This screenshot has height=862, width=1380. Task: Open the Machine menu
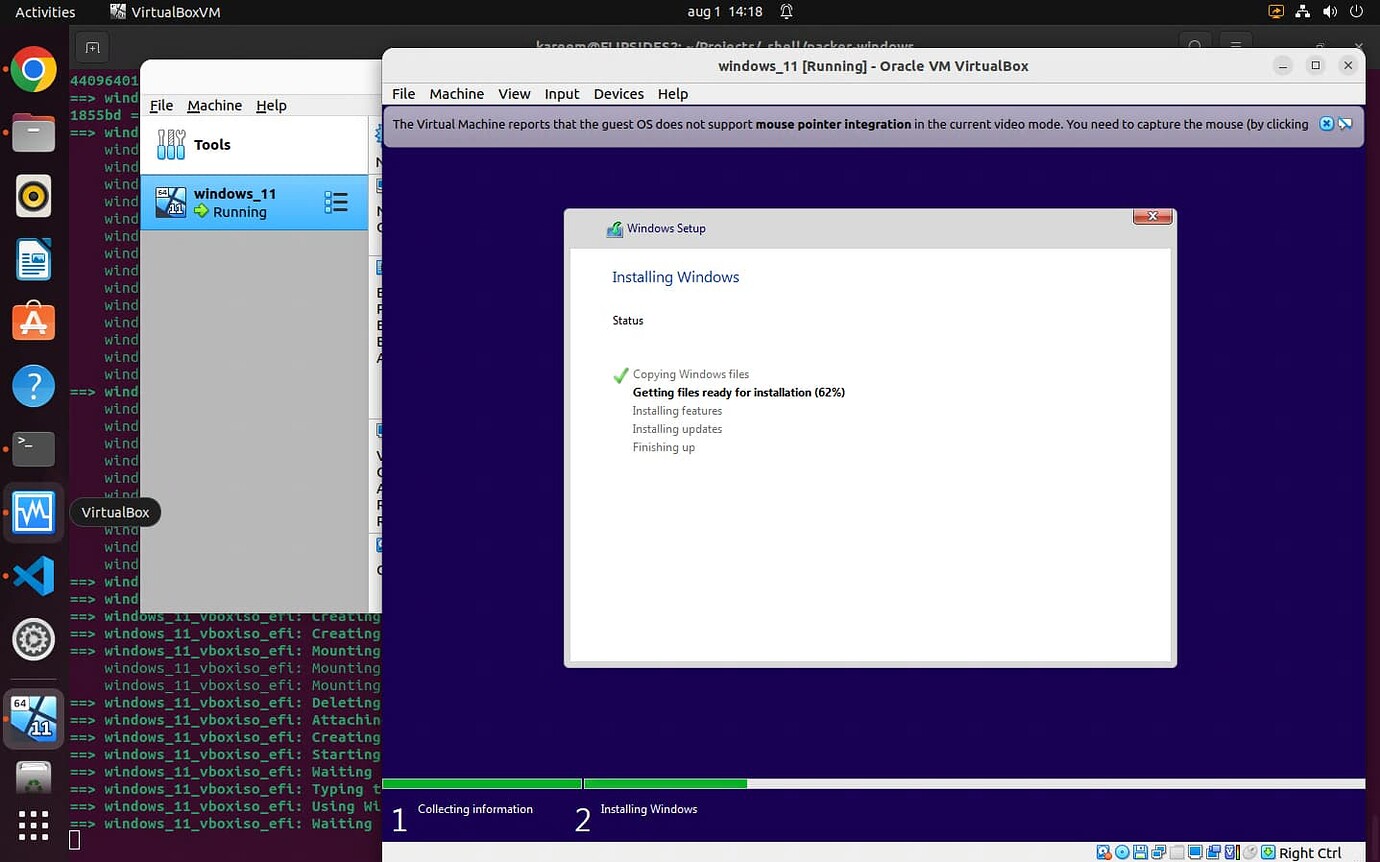click(456, 93)
